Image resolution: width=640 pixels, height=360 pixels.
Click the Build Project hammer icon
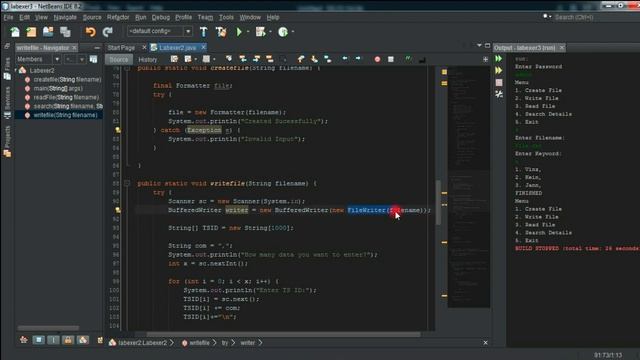[203, 32]
